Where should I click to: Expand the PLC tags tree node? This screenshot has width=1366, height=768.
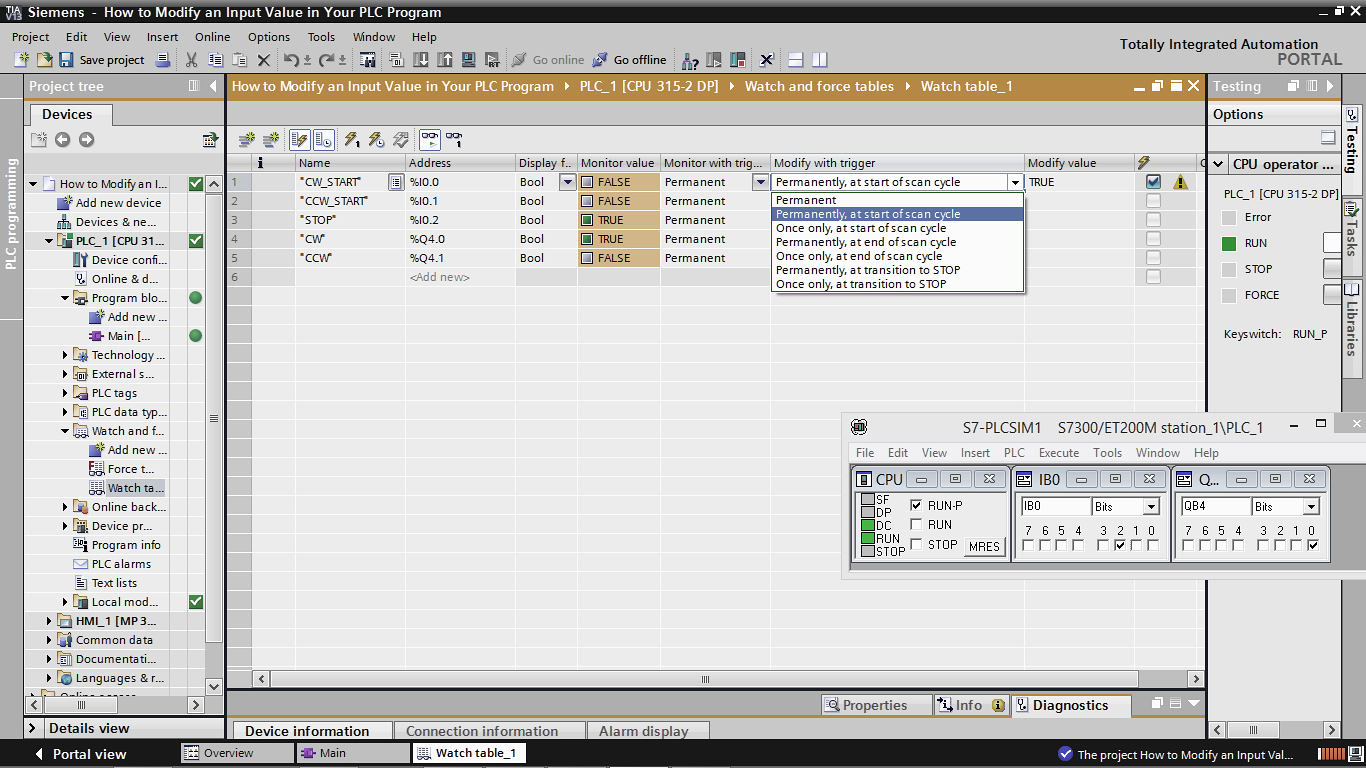(66, 393)
